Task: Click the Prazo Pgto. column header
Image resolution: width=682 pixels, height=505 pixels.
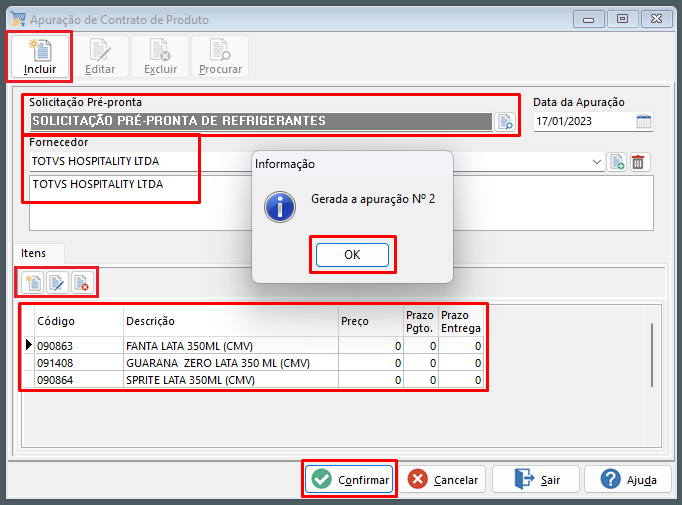Action: (421, 321)
